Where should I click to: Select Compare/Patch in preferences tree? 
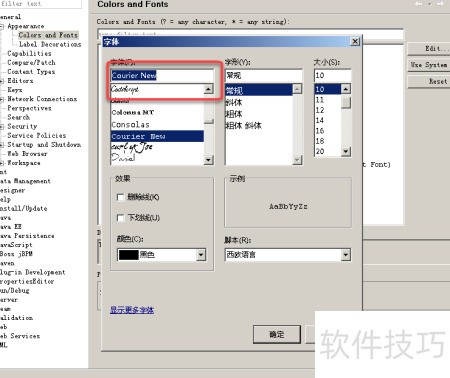click(x=31, y=62)
